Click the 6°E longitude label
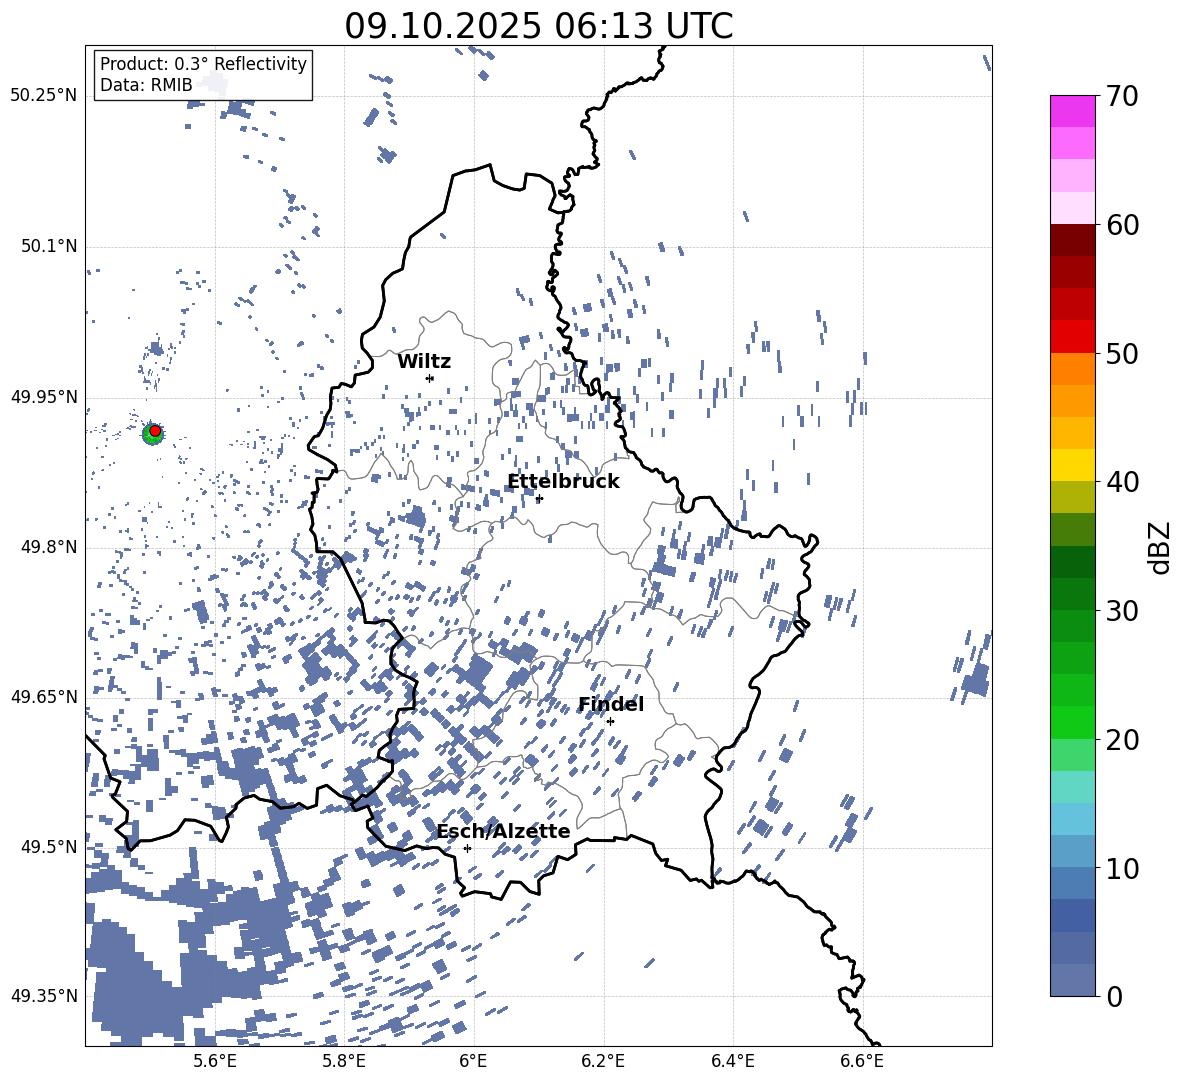This screenshot has height=1081, width=1184. click(473, 1061)
